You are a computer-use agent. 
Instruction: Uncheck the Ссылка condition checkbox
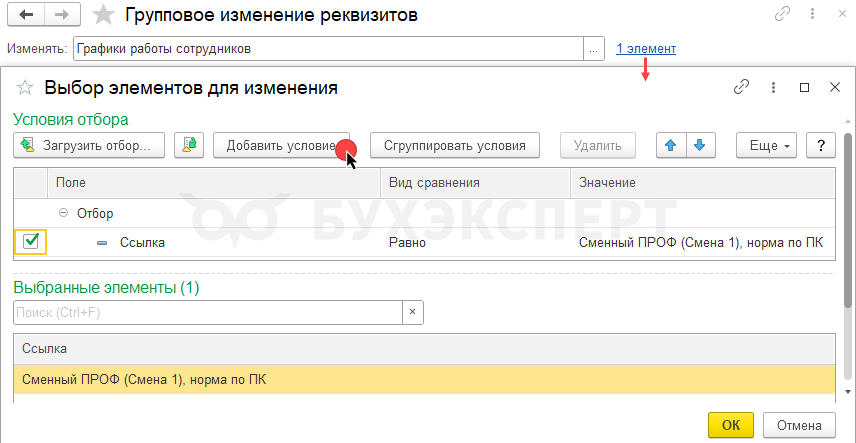[x=31, y=242]
